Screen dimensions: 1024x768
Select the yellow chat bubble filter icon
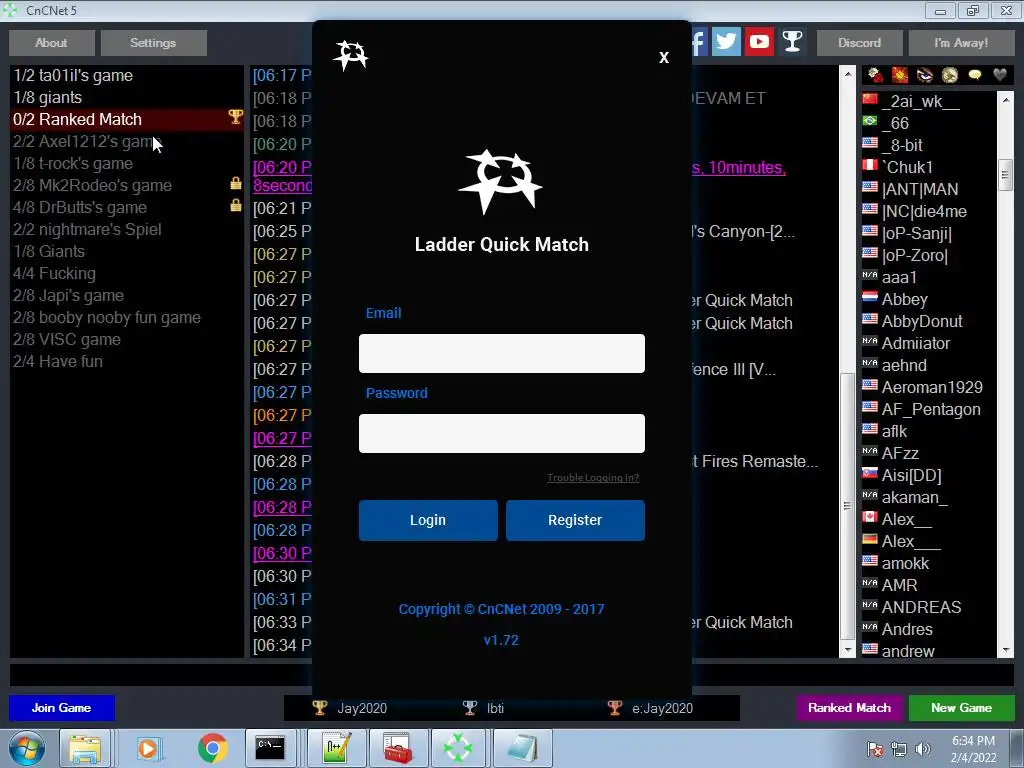pos(974,75)
